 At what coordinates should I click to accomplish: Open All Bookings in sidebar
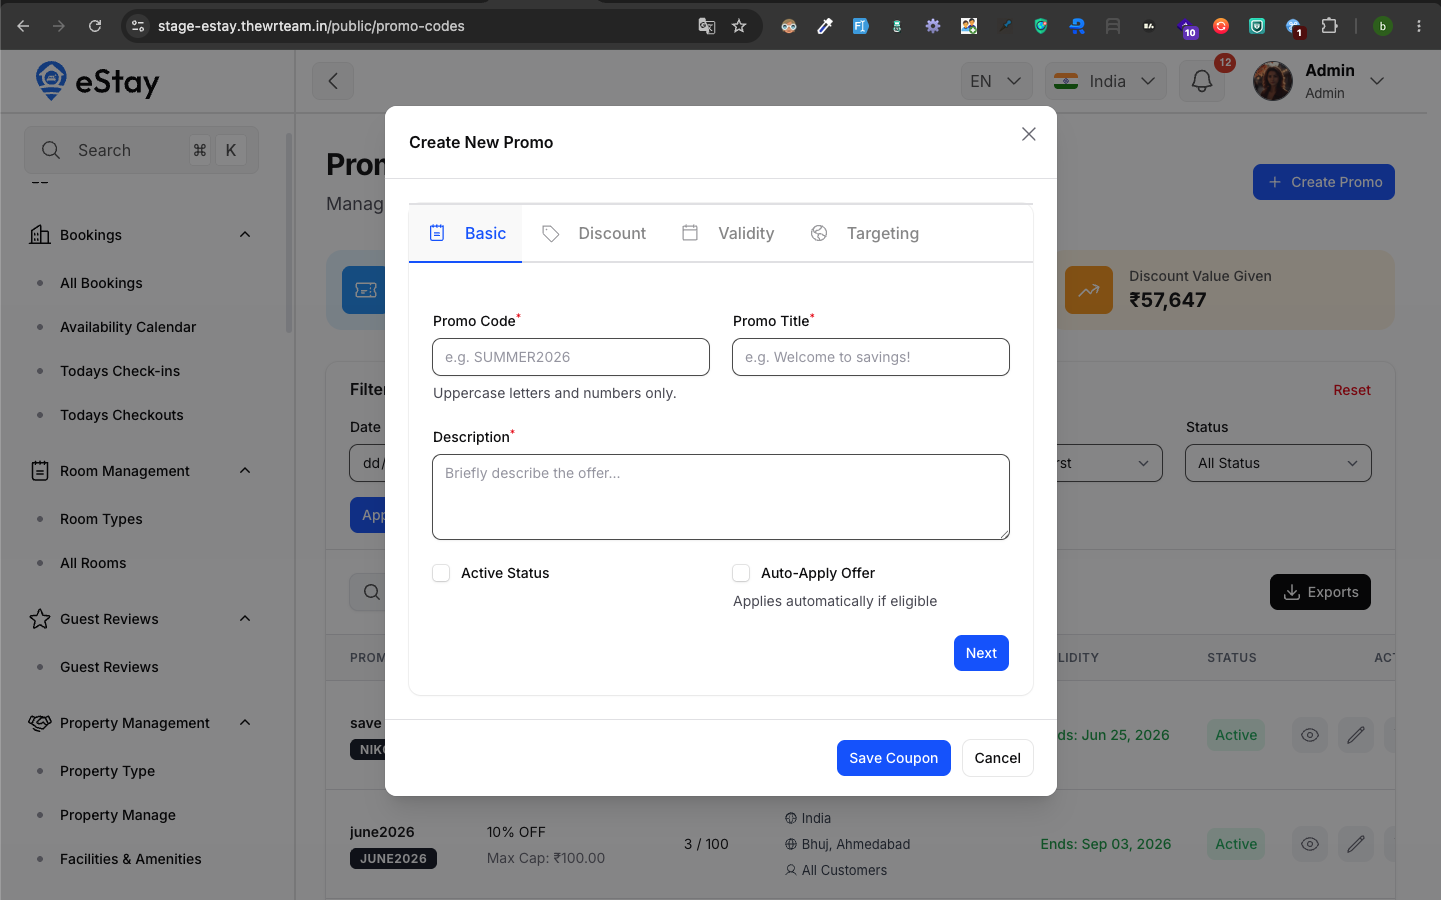pos(101,283)
